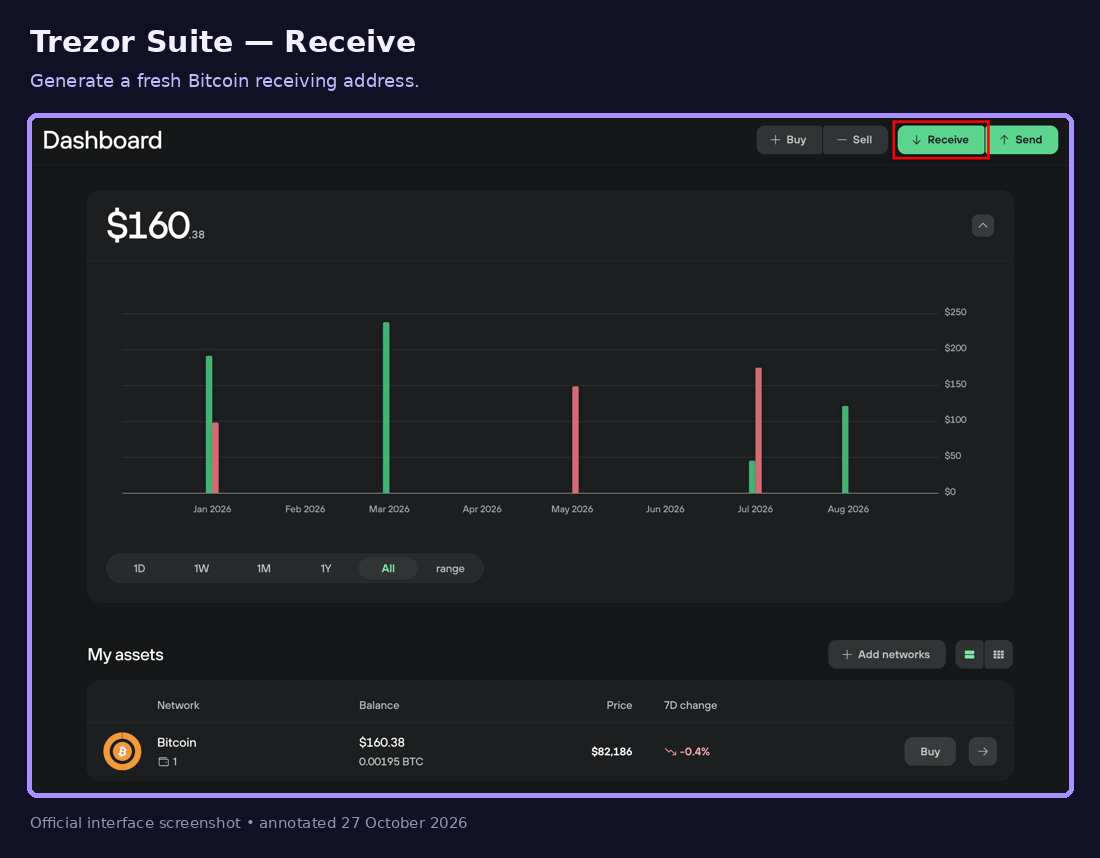The height and width of the screenshot is (858, 1100).
Task: Click the Bitcoin coin logo
Action: point(122,751)
